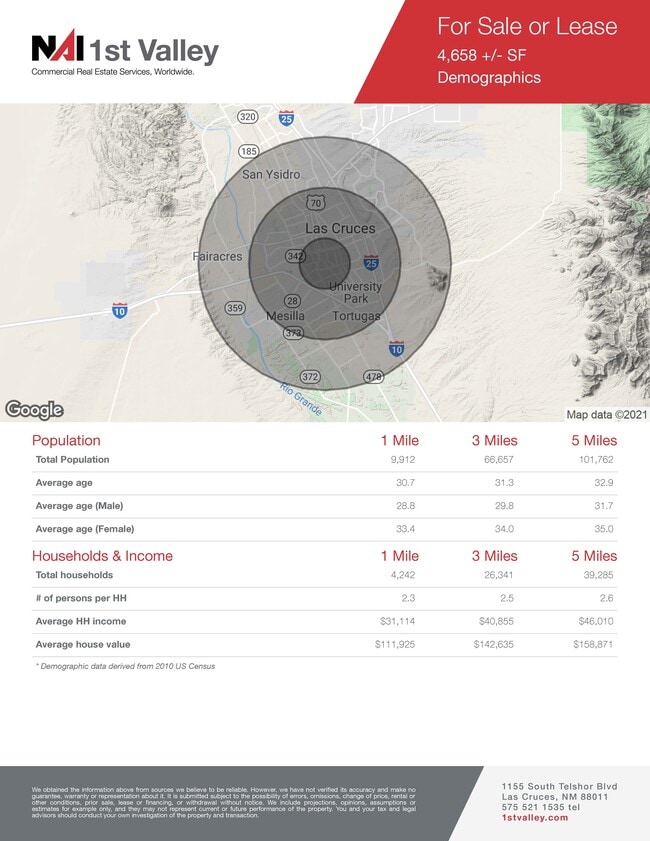Click the University Park map label
The height and width of the screenshot is (841, 650).
355,293
